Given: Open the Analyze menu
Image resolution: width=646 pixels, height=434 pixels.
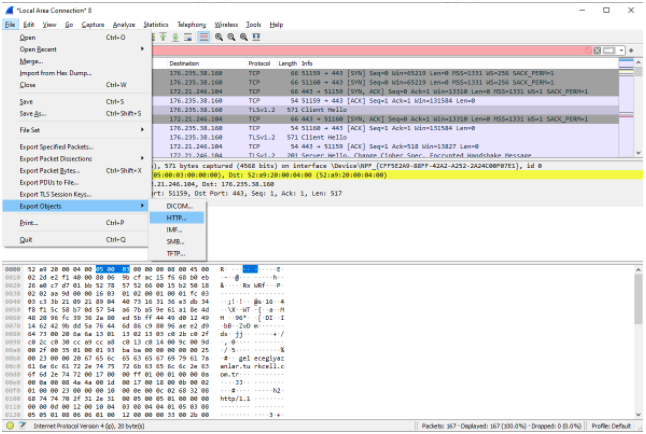Looking at the screenshot, I should [x=124, y=25].
